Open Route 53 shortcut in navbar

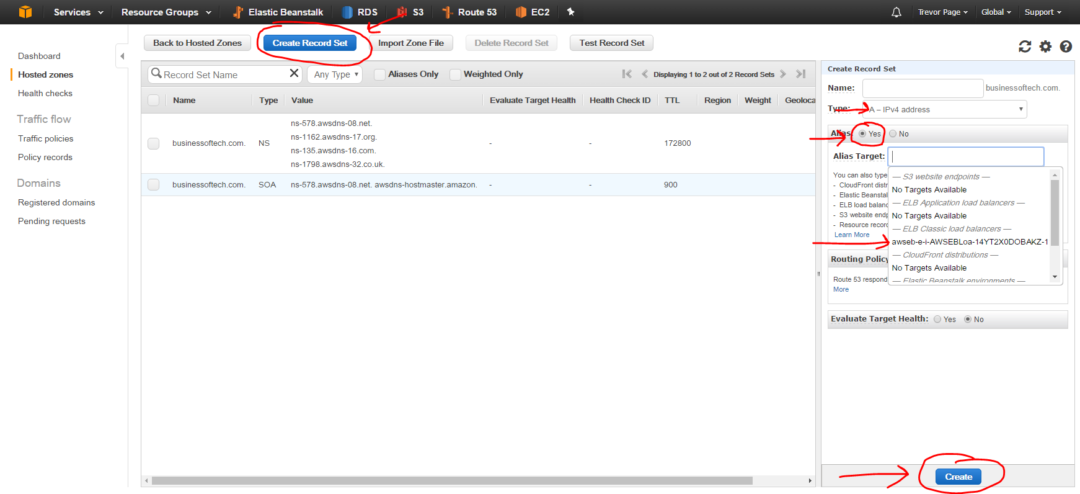475,12
